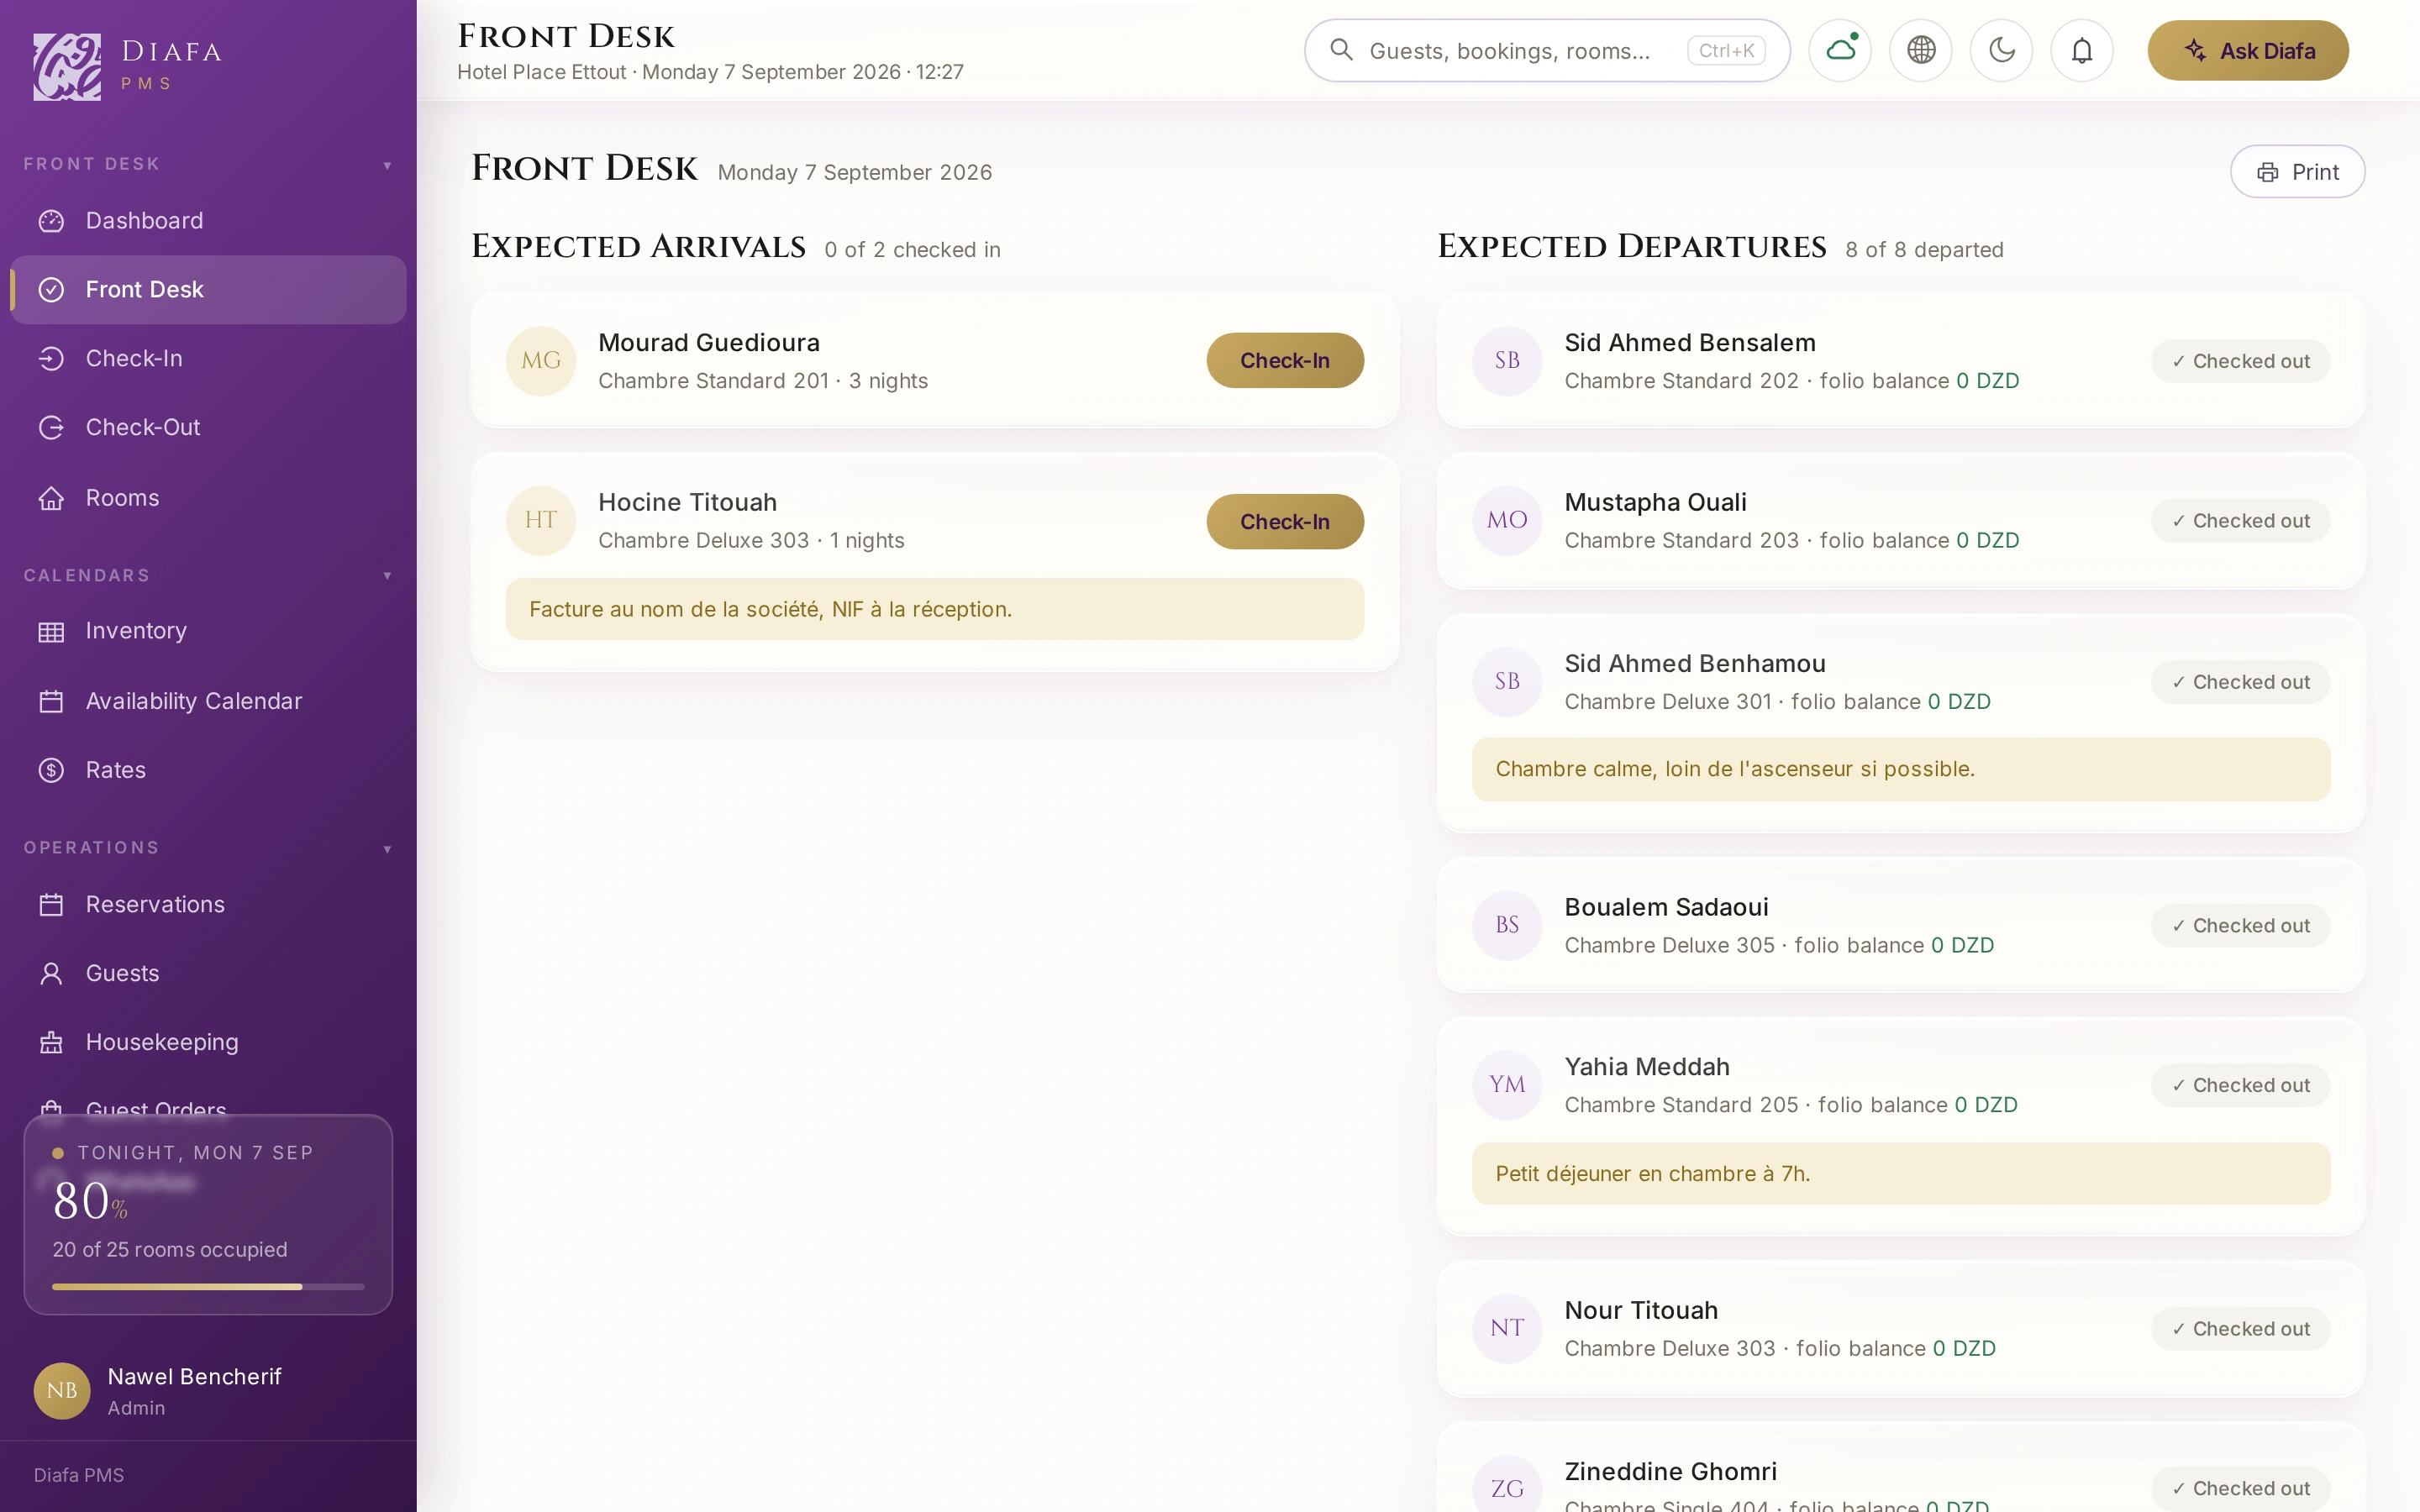The width and height of the screenshot is (2420, 1512).
Task: Click the HT avatar for Hocine Titouah
Action: point(541,521)
